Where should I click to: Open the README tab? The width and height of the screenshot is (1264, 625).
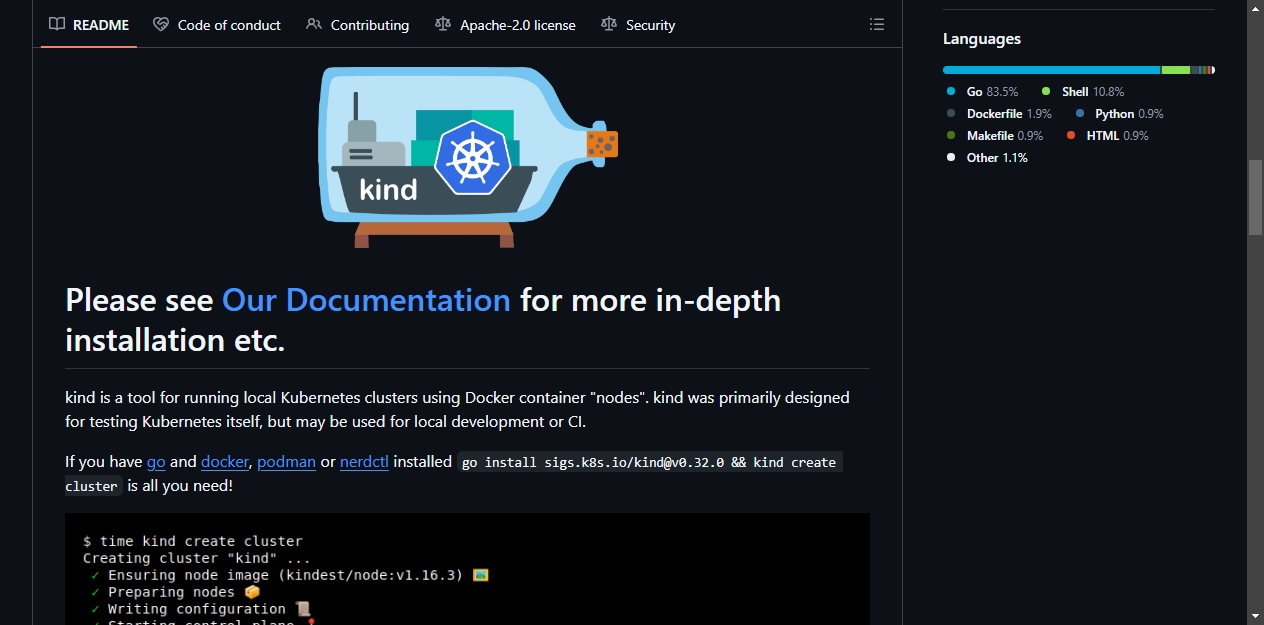tap(89, 25)
